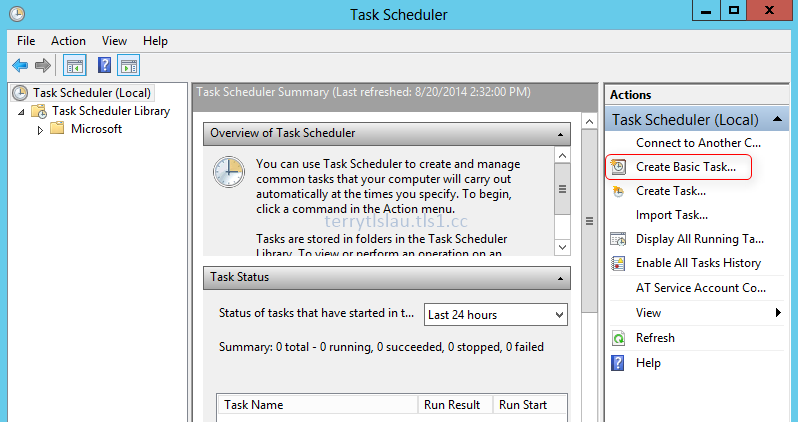Click the Refresh action text
The image size is (798, 422).
655,338
